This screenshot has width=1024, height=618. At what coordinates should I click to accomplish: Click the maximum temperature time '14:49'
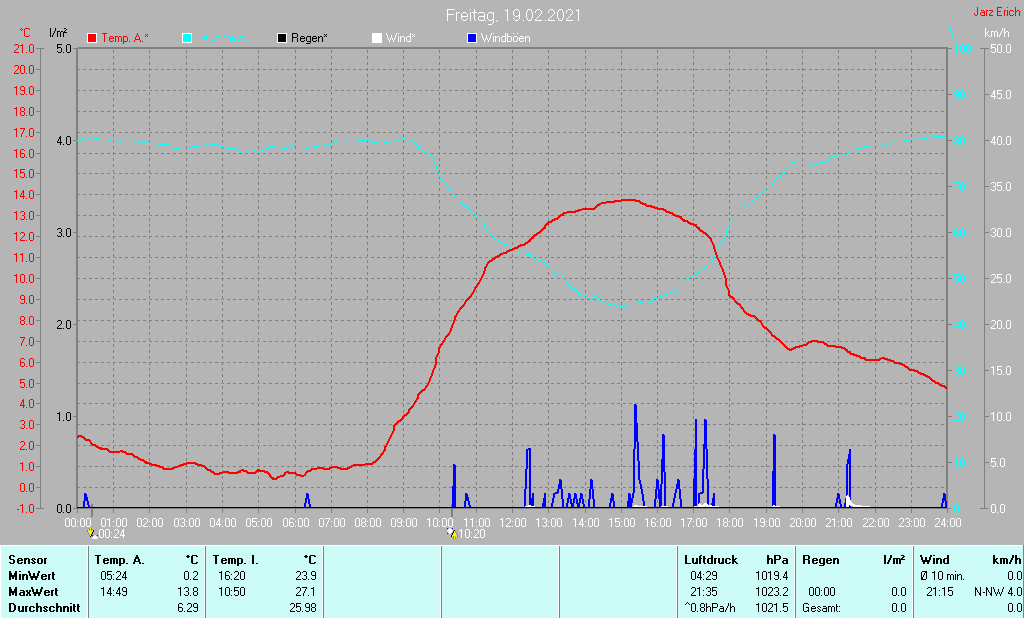point(114,592)
